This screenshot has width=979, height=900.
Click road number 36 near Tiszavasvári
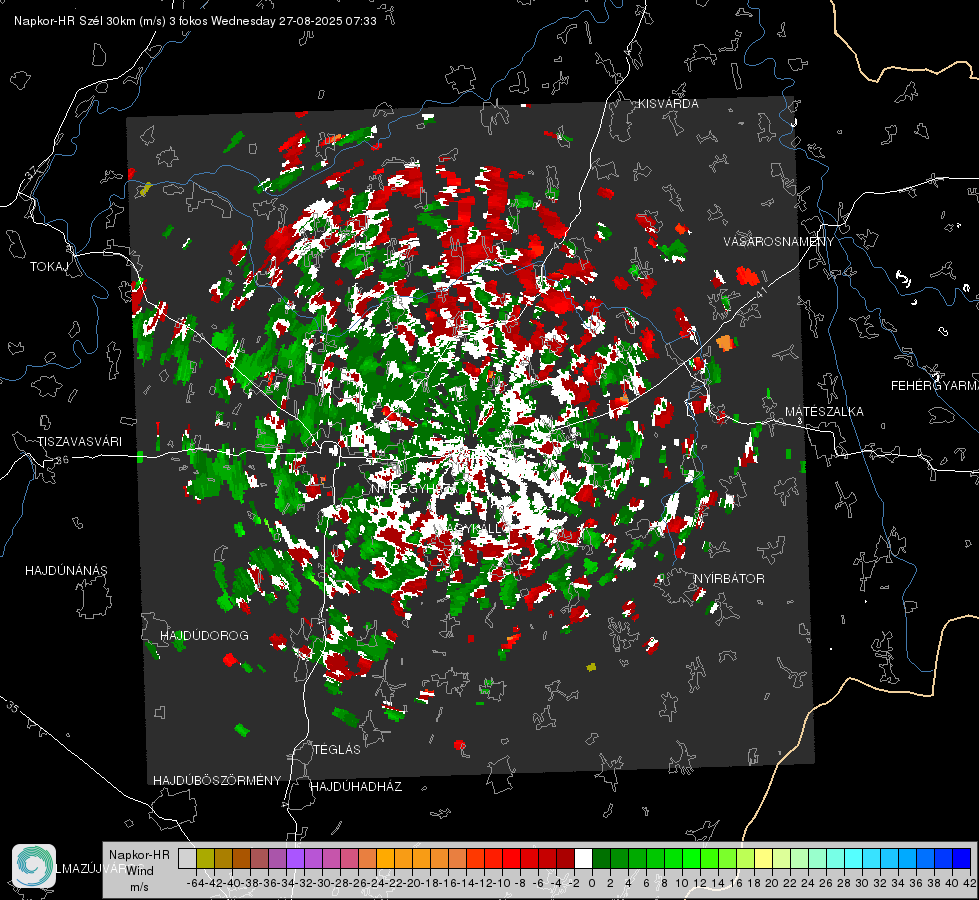(x=62, y=460)
